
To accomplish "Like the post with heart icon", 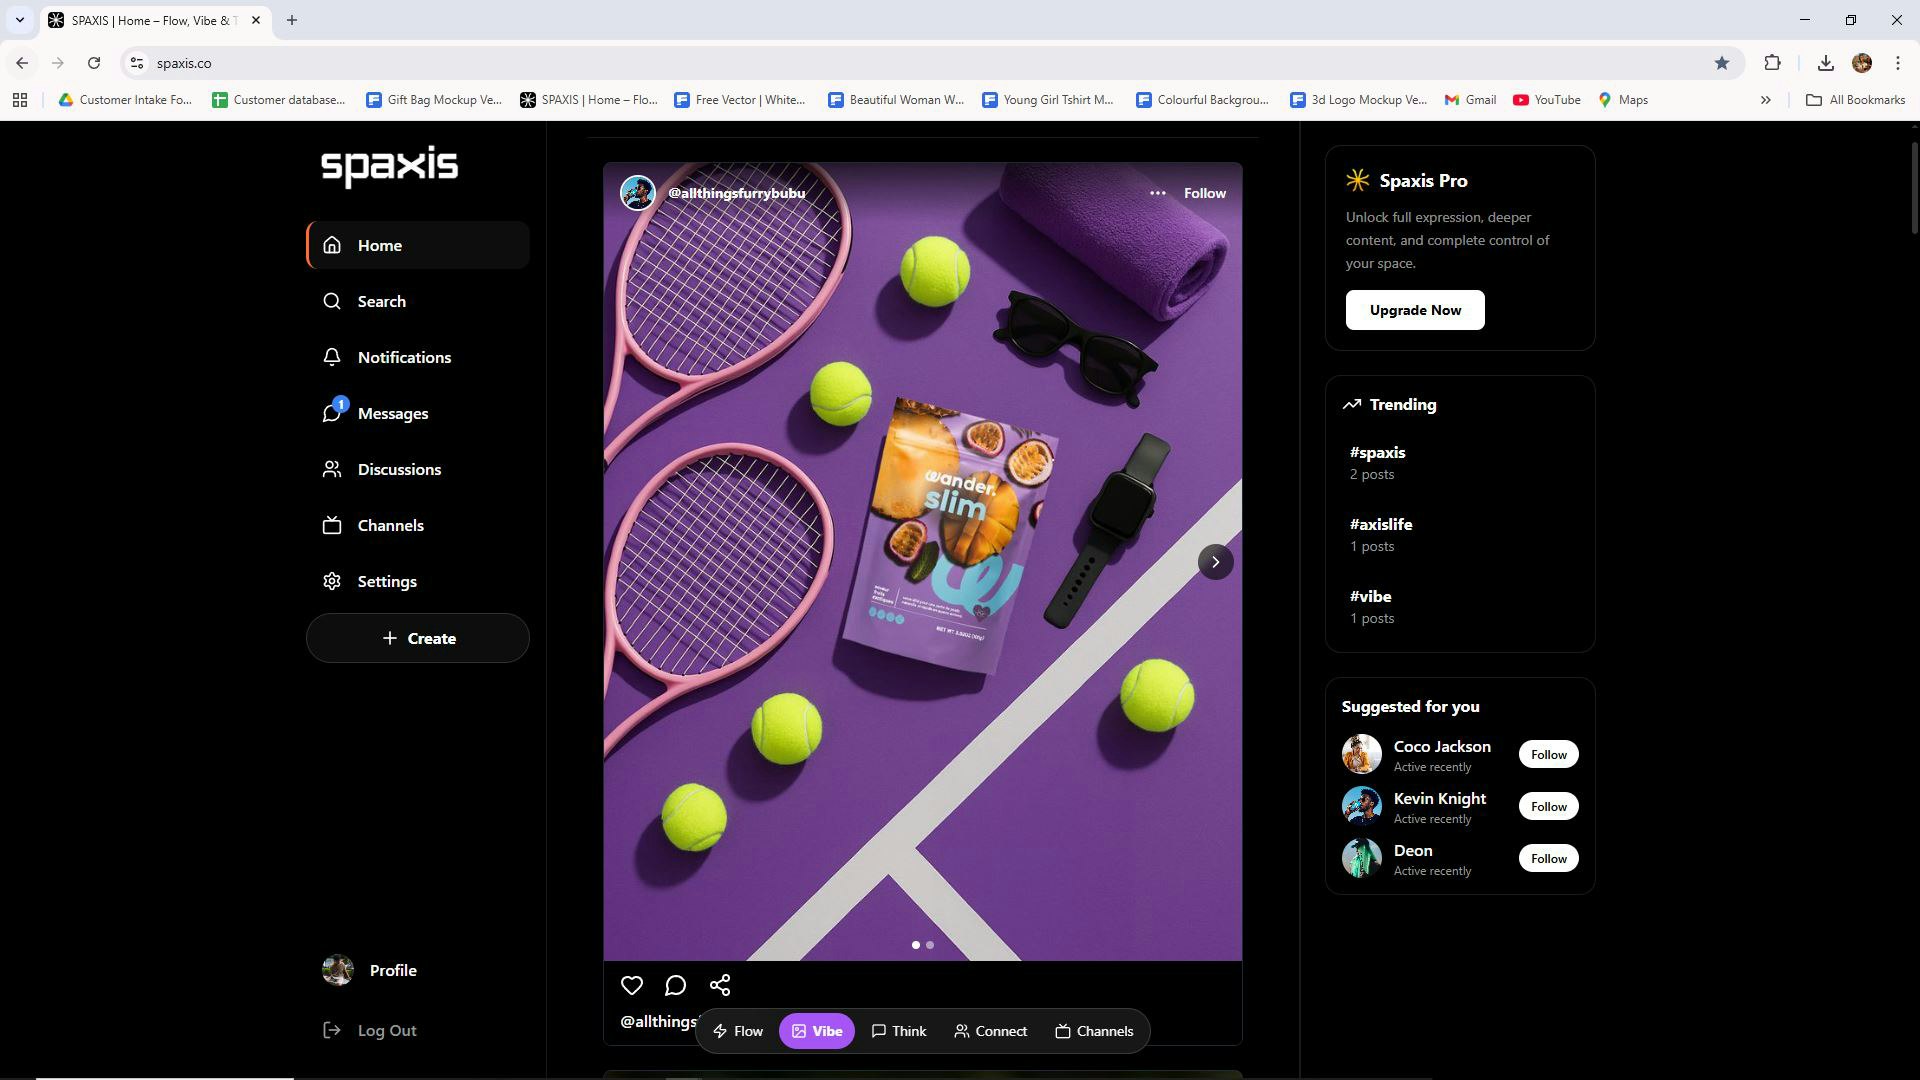I will [631, 985].
